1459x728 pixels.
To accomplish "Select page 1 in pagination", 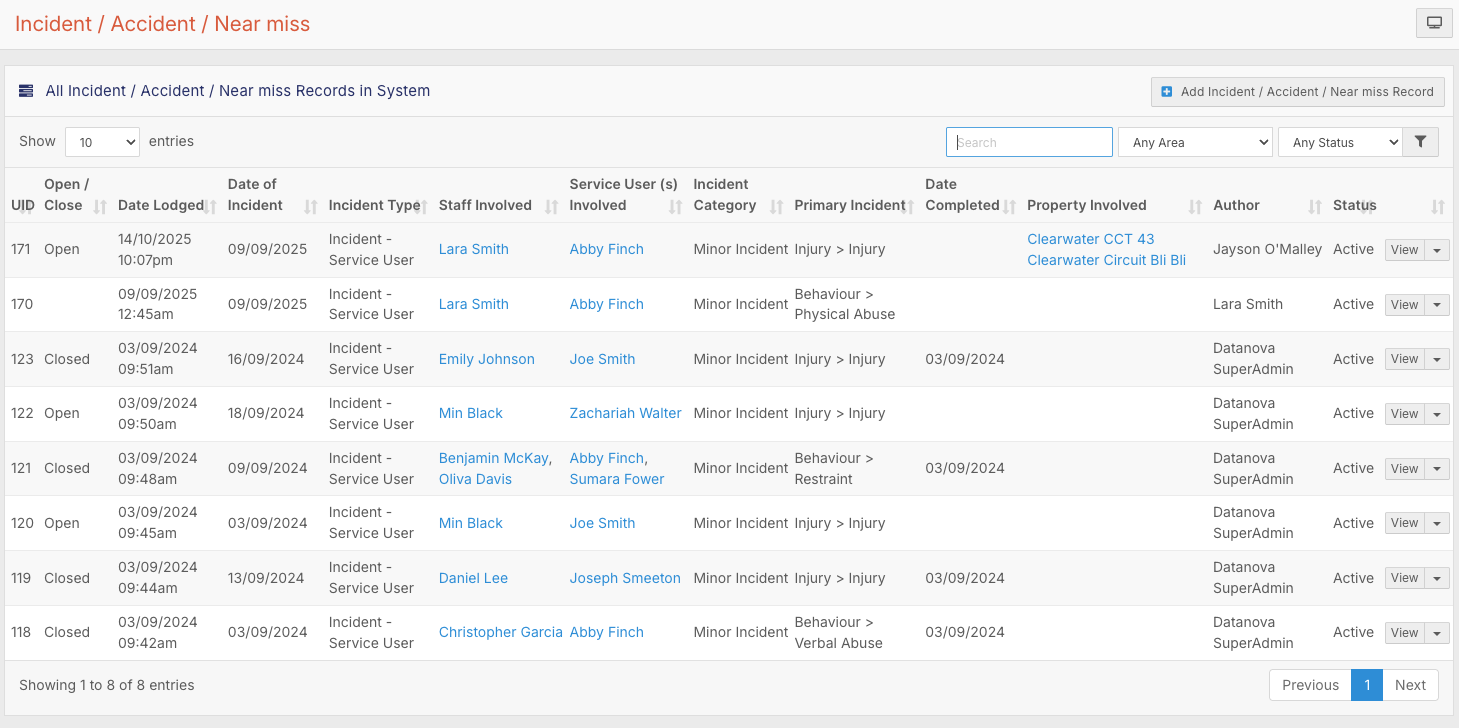I will (1367, 685).
